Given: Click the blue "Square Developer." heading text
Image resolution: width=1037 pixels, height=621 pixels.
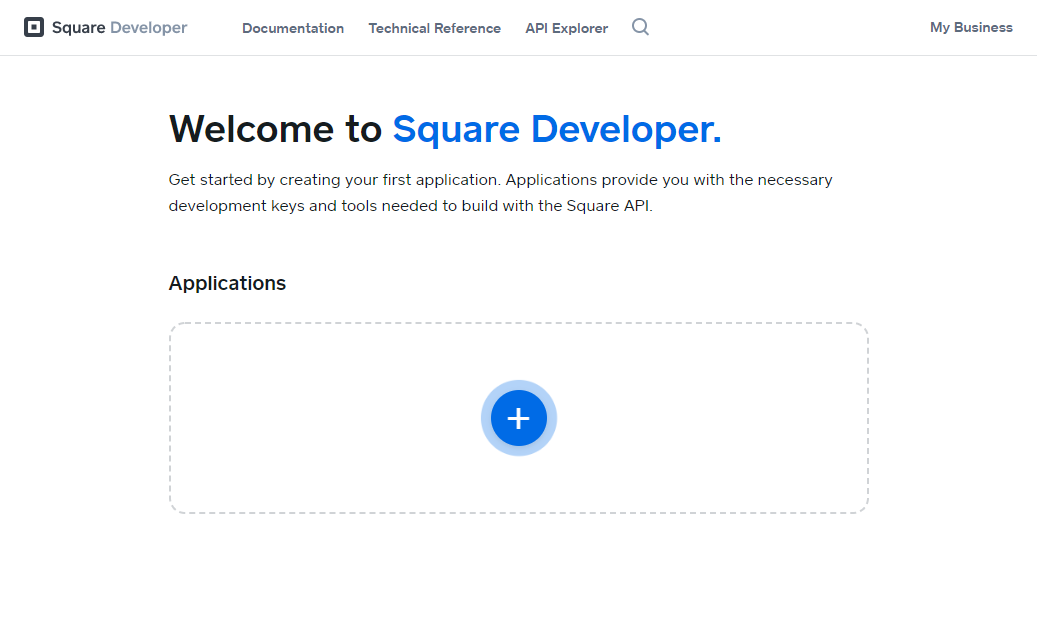Looking at the screenshot, I should 556,129.
